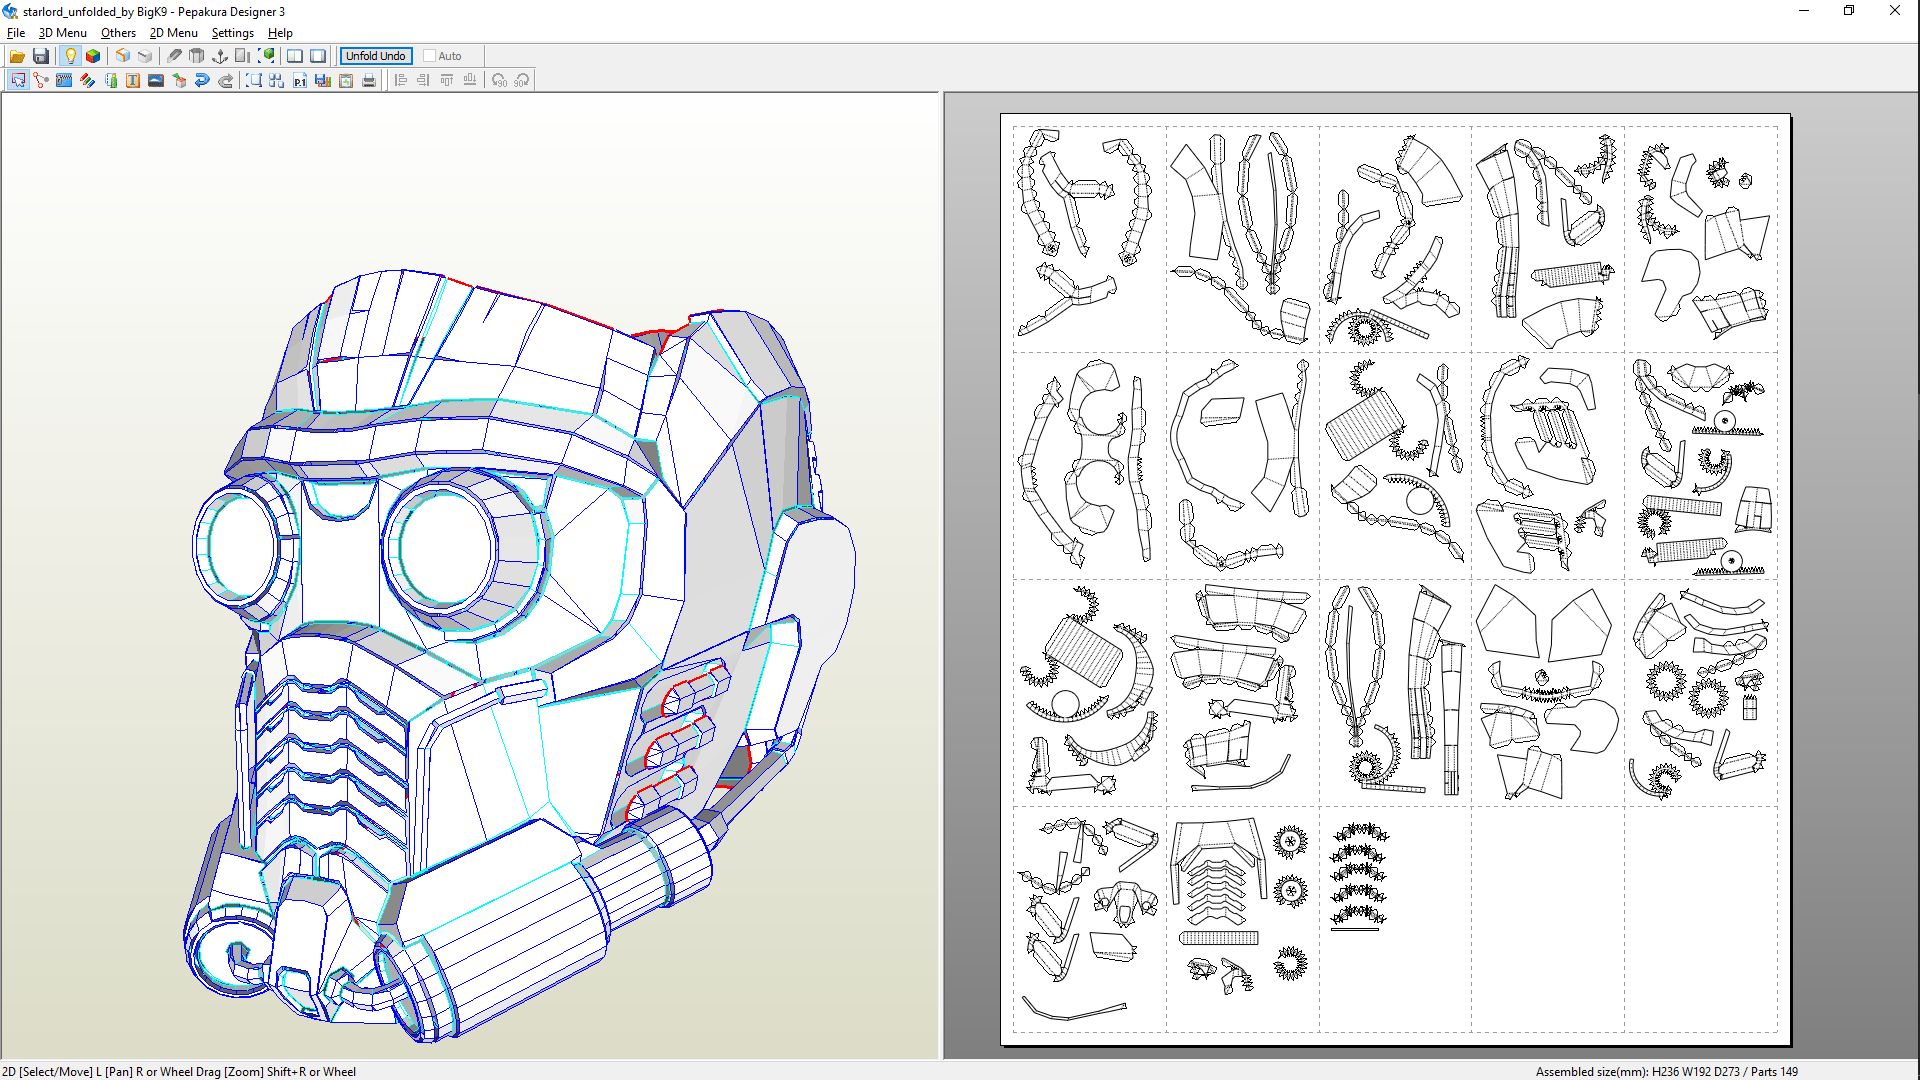Viewport: 1920px width, 1080px height.
Task: Click the 3D box with arrow icon
Action: [179, 80]
